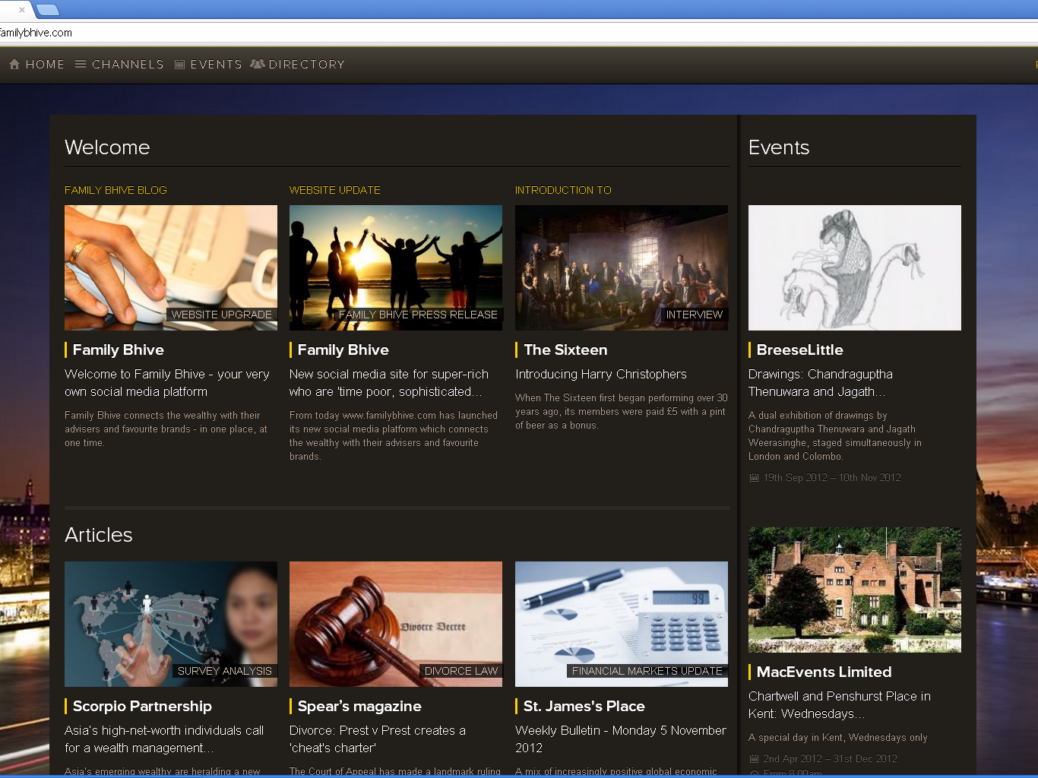Screen dimensions: 1038x778
Task: Click the Channels hamburger list icon
Action: [81, 64]
